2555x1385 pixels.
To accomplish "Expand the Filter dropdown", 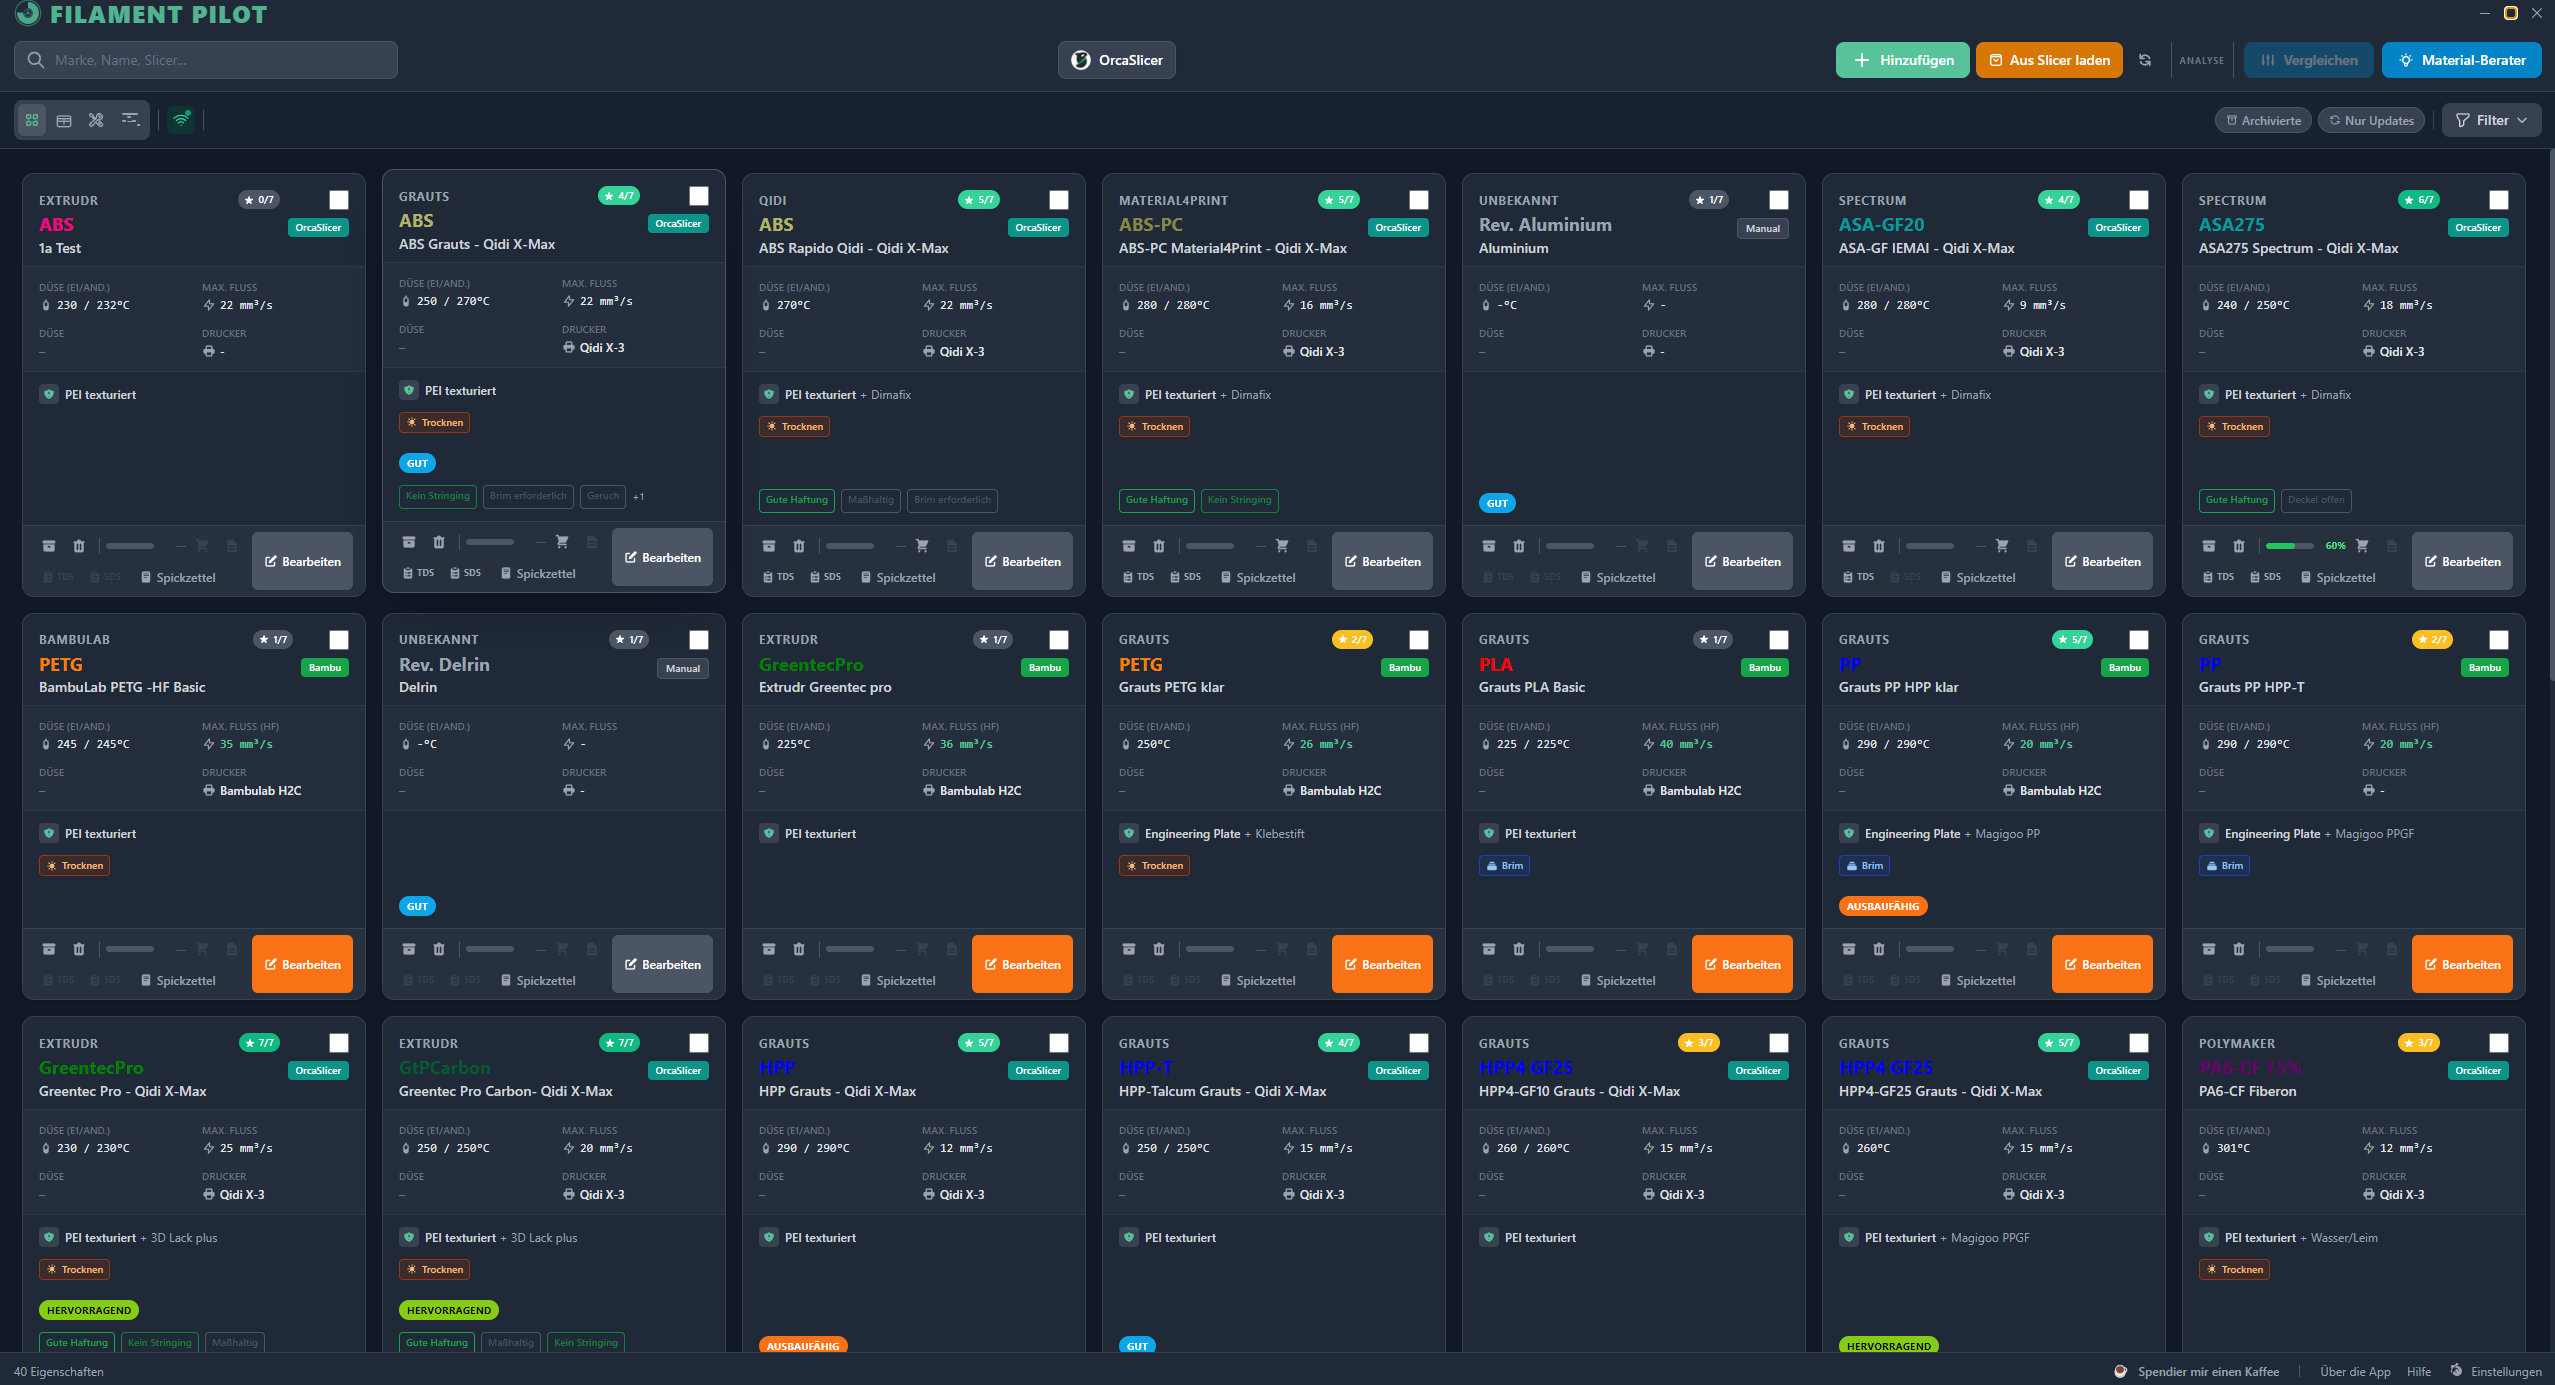I will point(2491,120).
